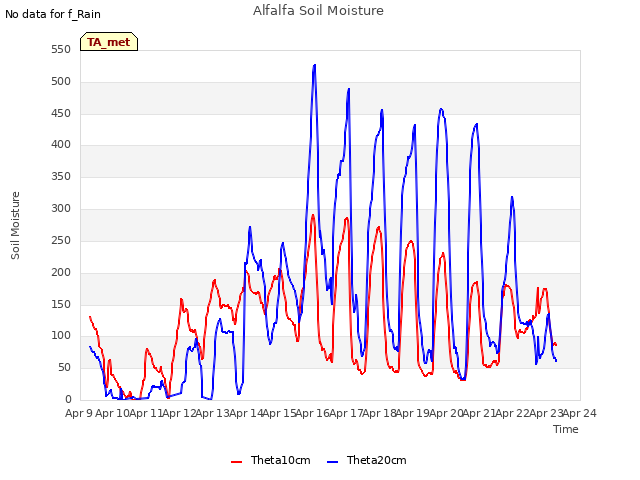Select the TA_met annotation label
The height and width of the screenshot is (480, 640).
109,42
